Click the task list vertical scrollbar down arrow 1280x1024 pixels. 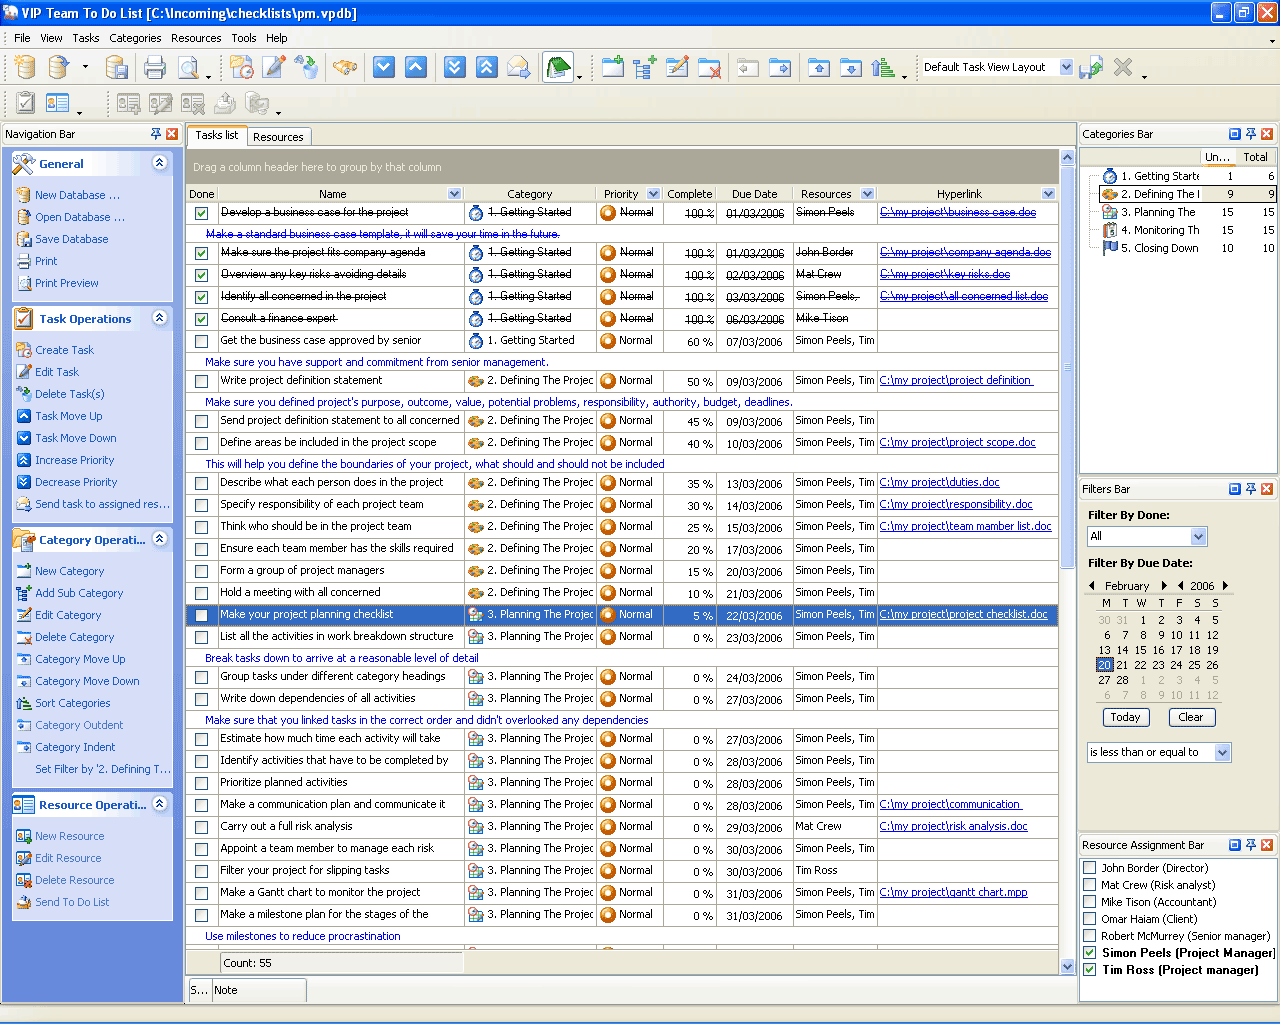pyautogui.click(x=1067, y=966)
